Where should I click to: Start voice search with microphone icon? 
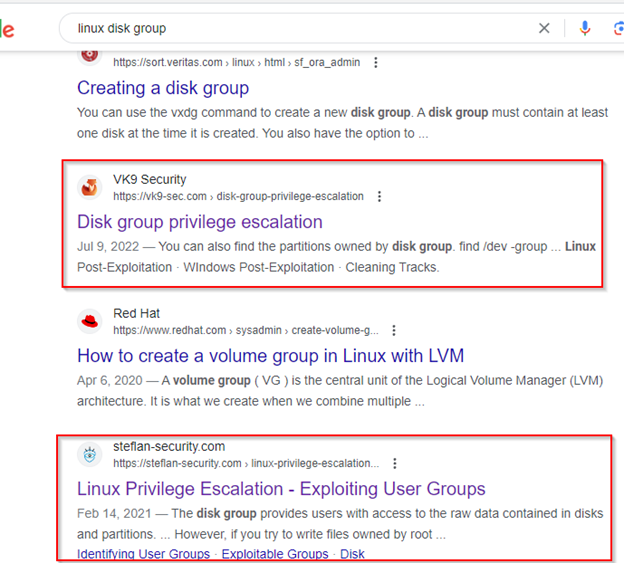coord(585,28)
